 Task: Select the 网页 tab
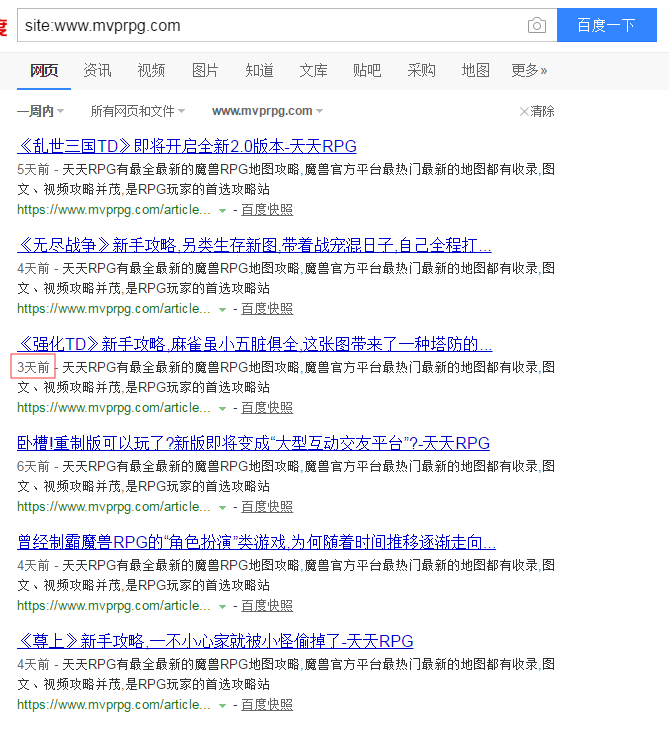click(x=44, y=71)
